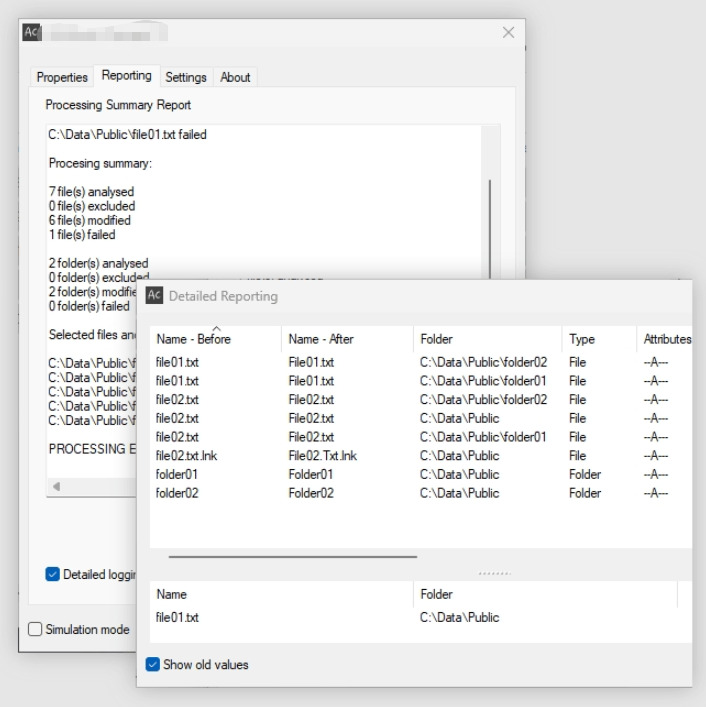Open the About tab
The image size is (706, 707).
click(x=235, y=77)
